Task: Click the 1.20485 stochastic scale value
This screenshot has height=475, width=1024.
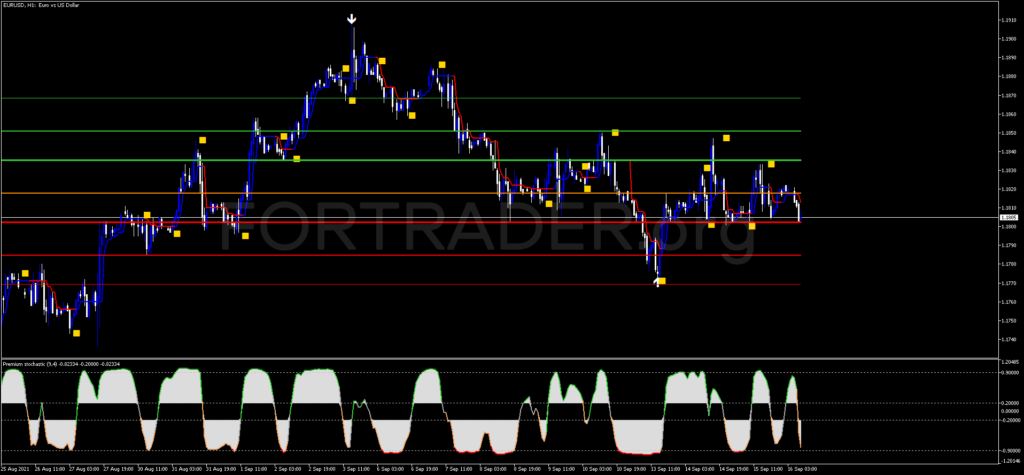Action: (1010, 363)
